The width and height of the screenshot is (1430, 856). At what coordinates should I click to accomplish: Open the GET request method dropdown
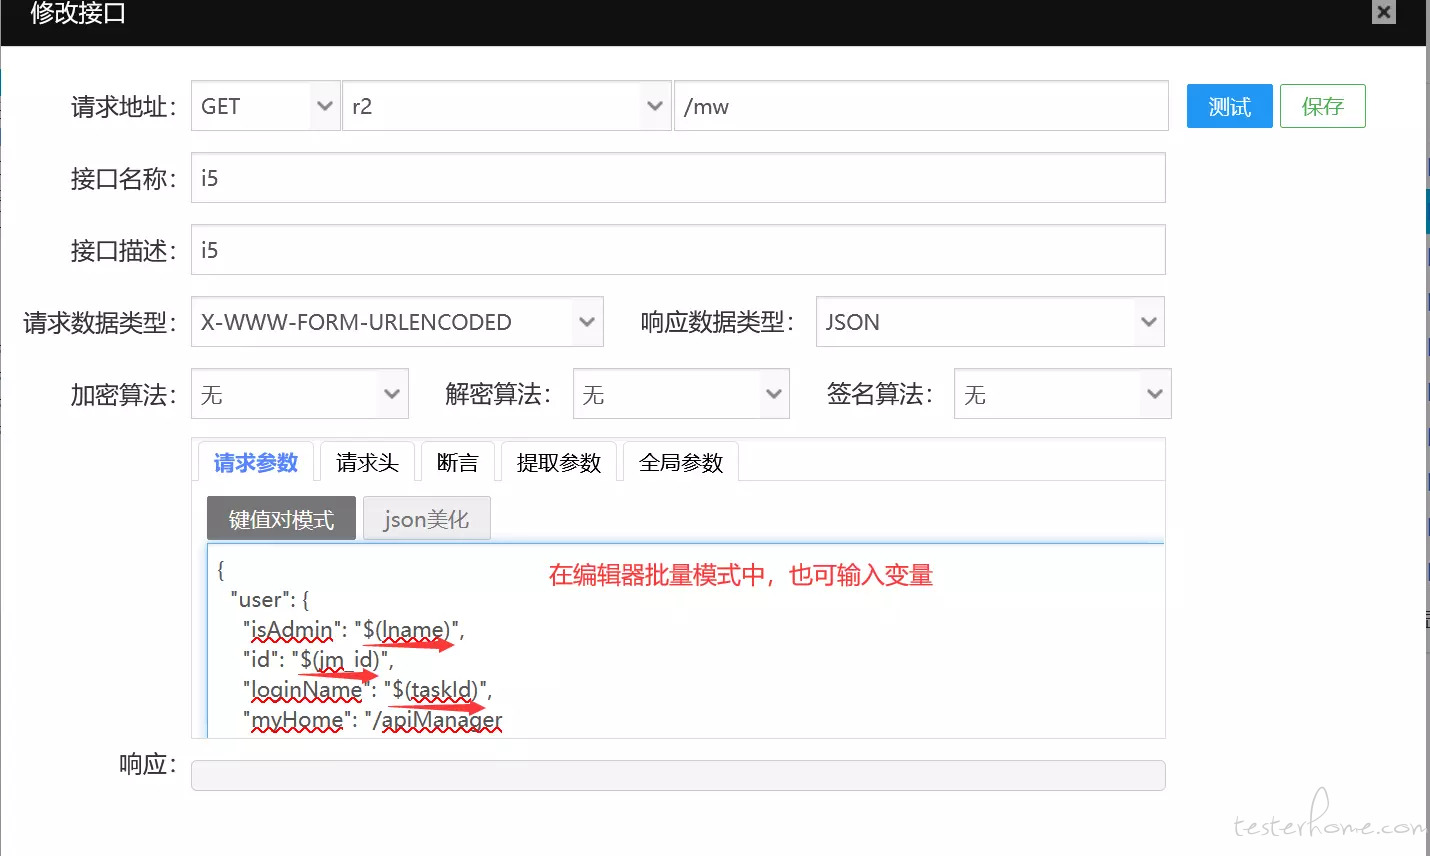[x=266, y=106]
